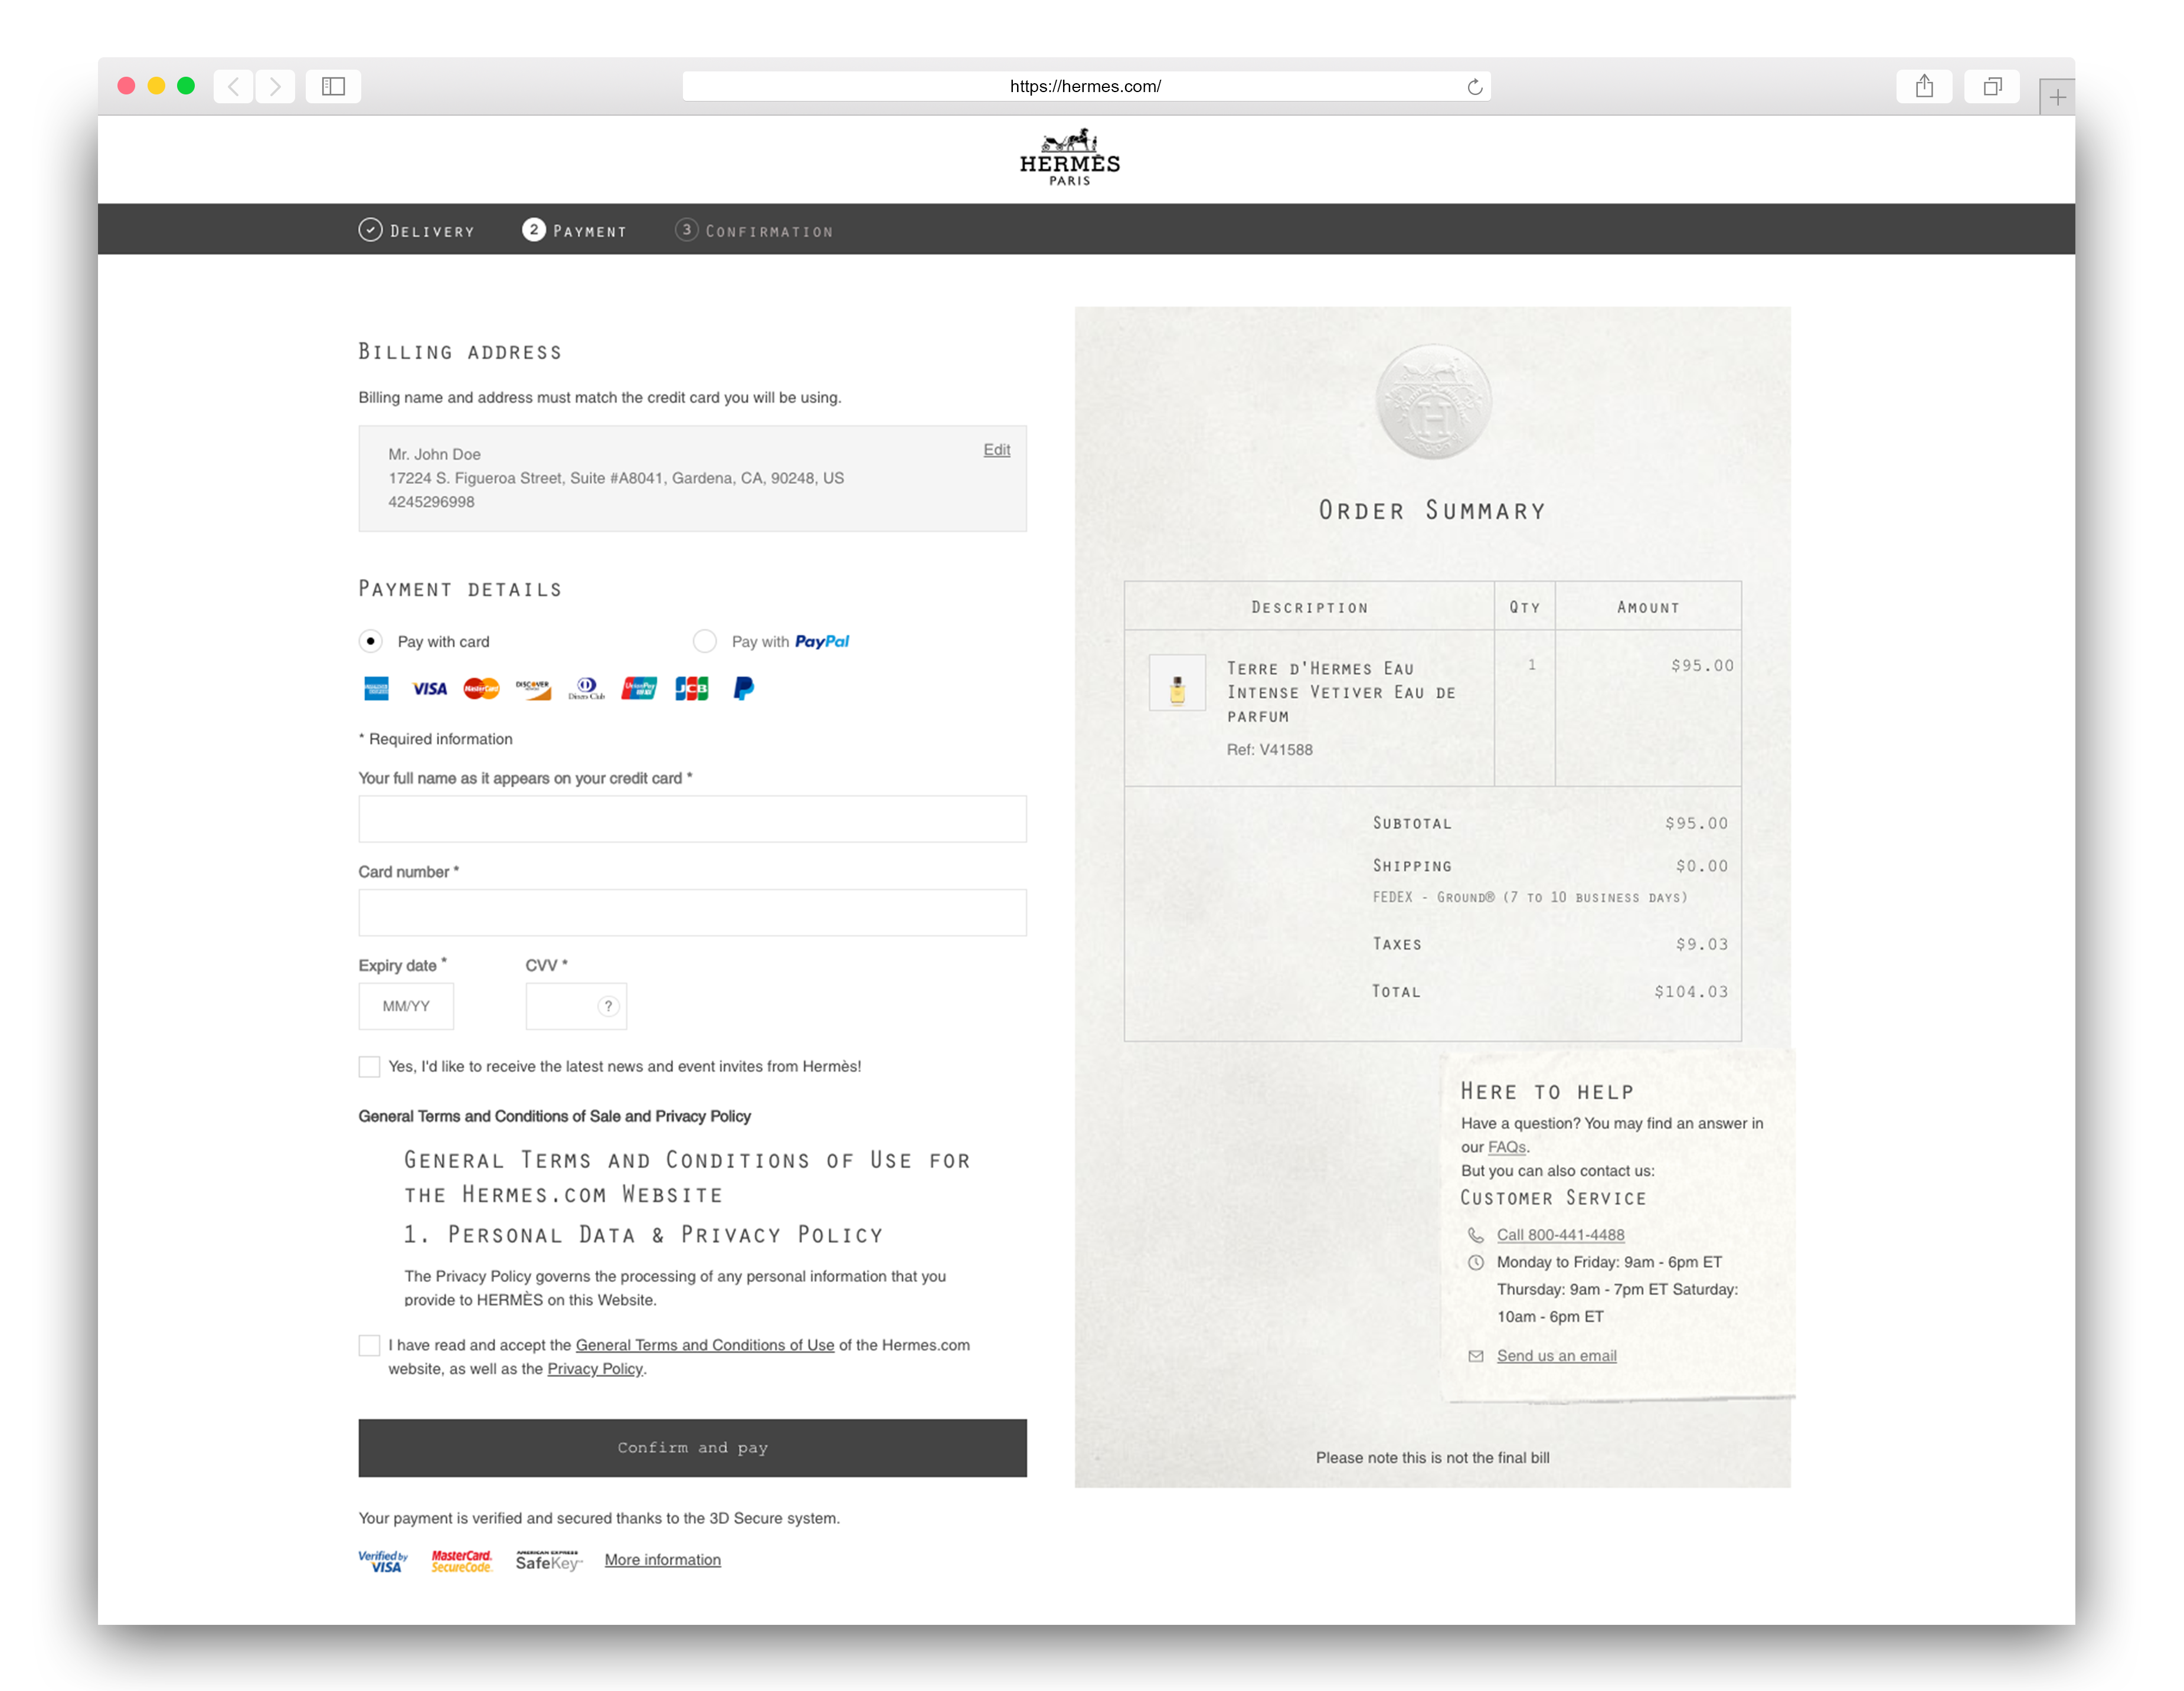Click the American Express card icon
This screenshot has height=1691, width=2184.
[x=376, y=688]
